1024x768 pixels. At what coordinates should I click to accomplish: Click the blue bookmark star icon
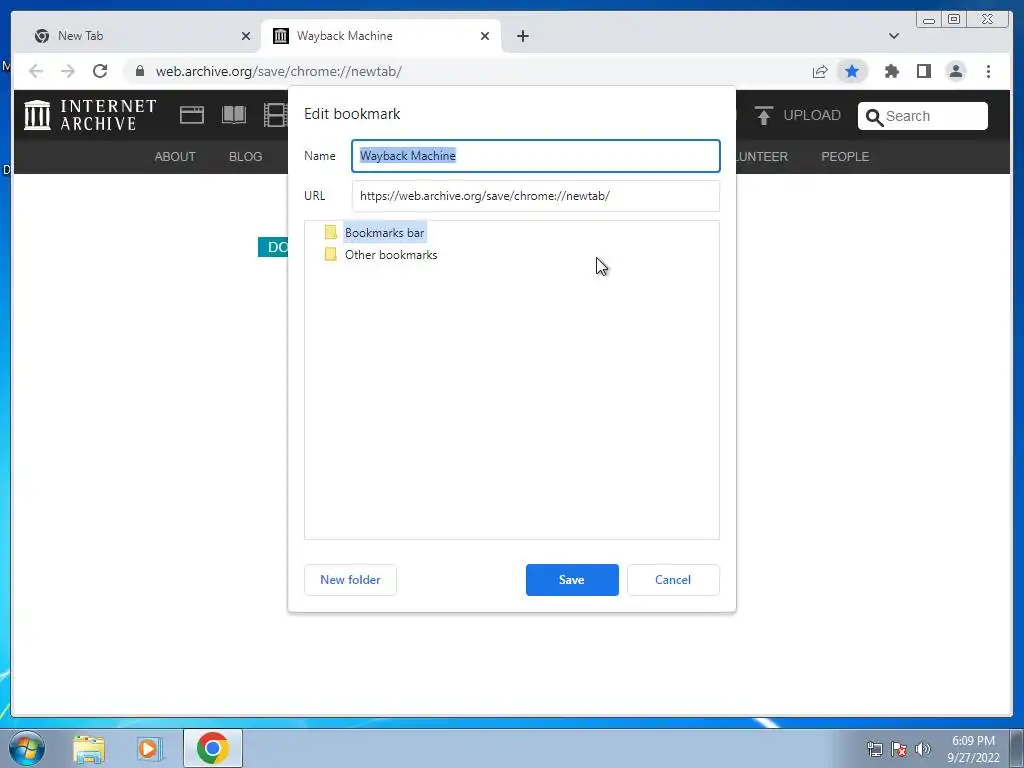coord(852,71)
